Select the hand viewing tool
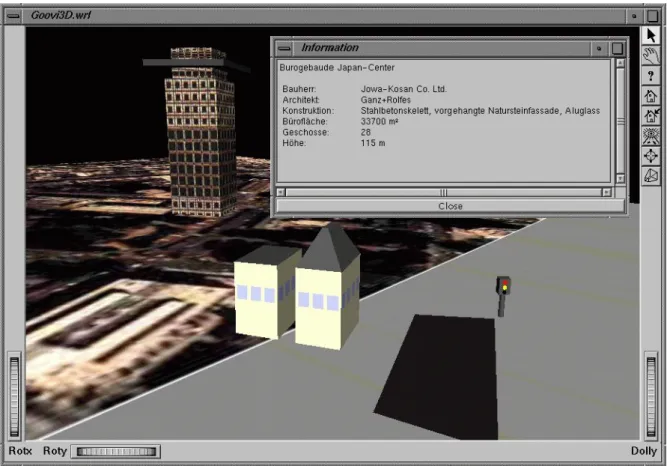The image size is (667, 466). (x=651, y=56)
